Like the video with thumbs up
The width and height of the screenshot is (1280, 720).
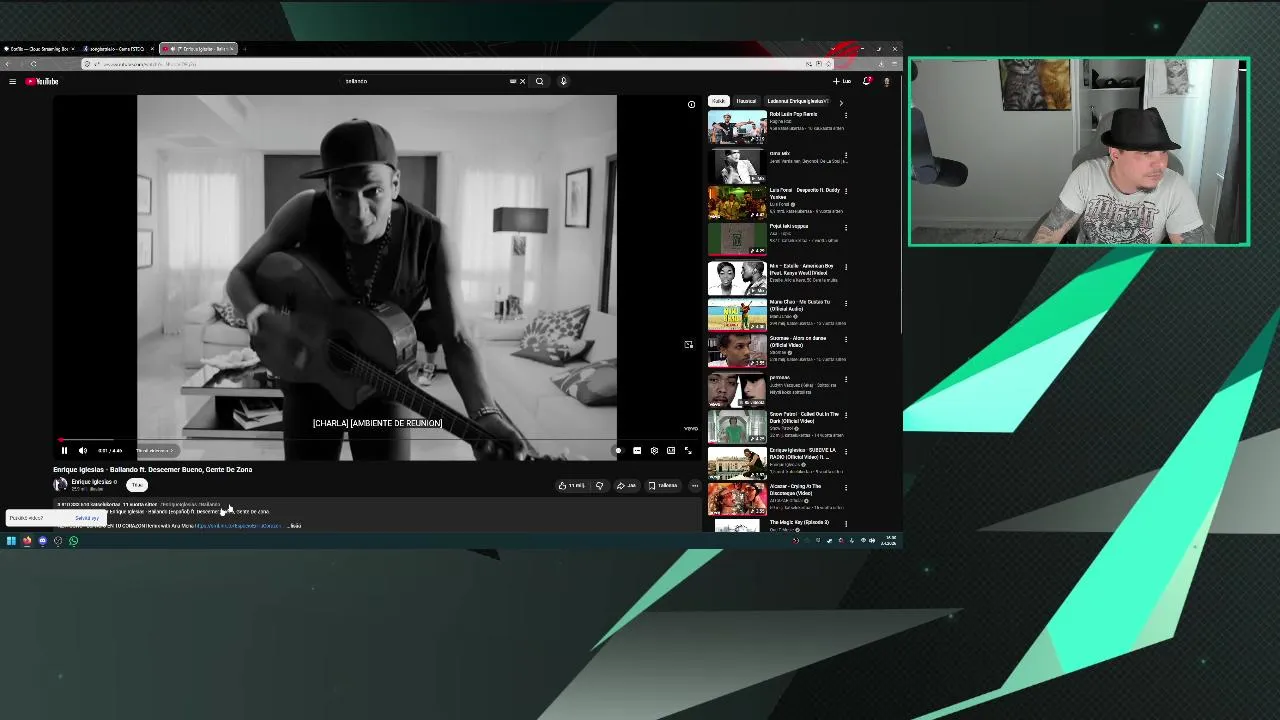571,486
